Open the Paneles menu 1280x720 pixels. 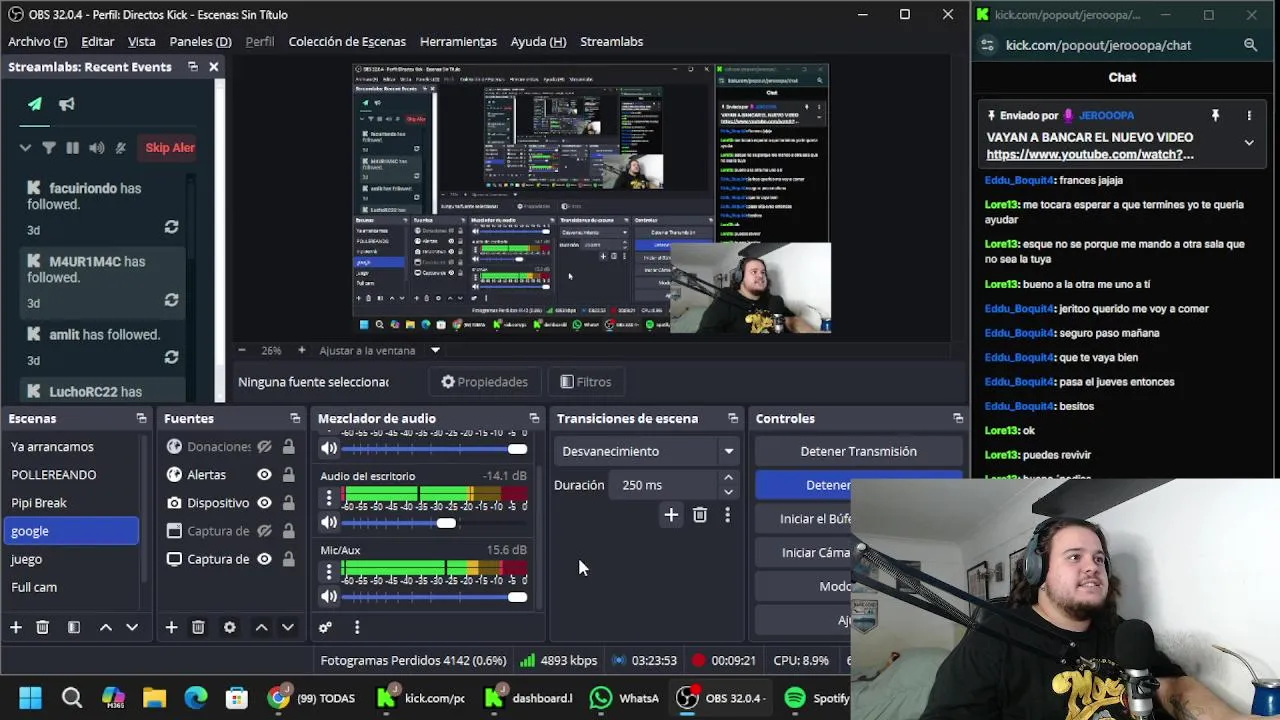(x=200, y=41)
